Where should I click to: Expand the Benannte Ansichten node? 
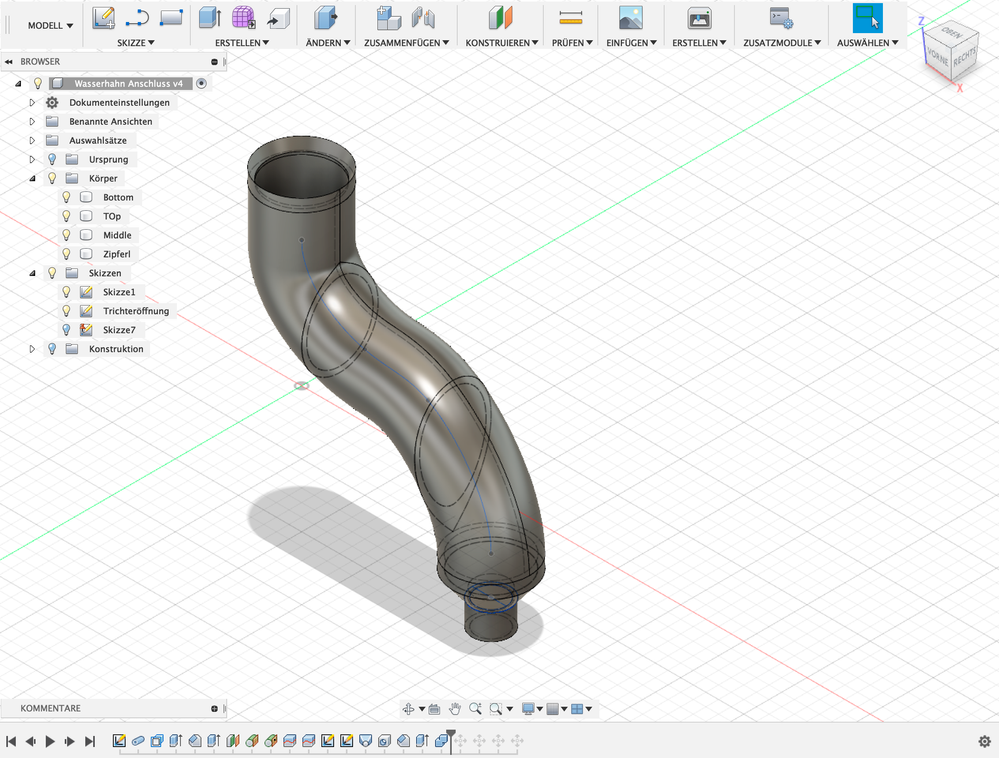click(32, 122)
